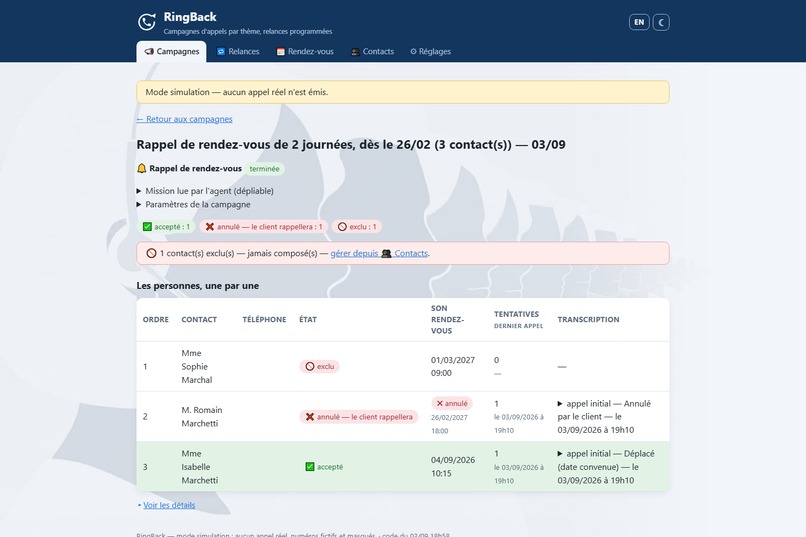
Task: Click the calendar icon in Rendez-vous tab
Action: pyautogui.click(x=281, y=51)
